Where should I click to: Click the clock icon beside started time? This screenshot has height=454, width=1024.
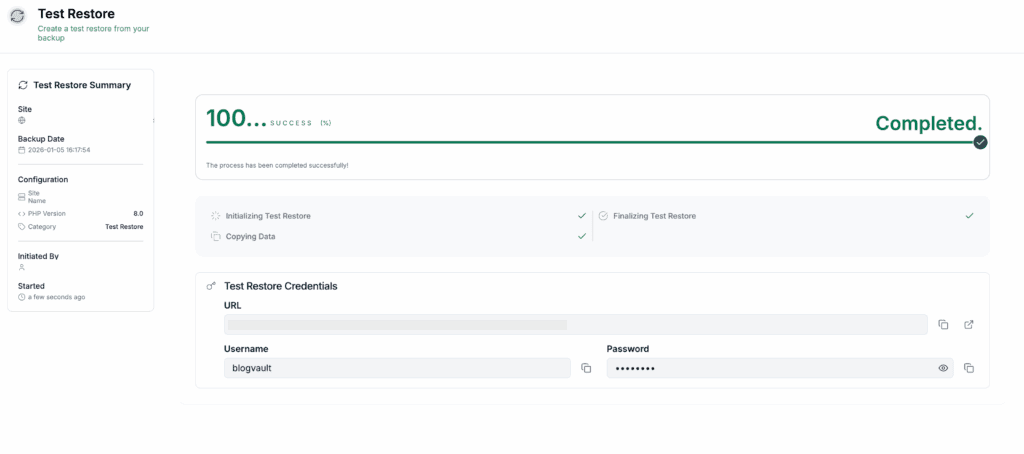[x=22, y=297]
